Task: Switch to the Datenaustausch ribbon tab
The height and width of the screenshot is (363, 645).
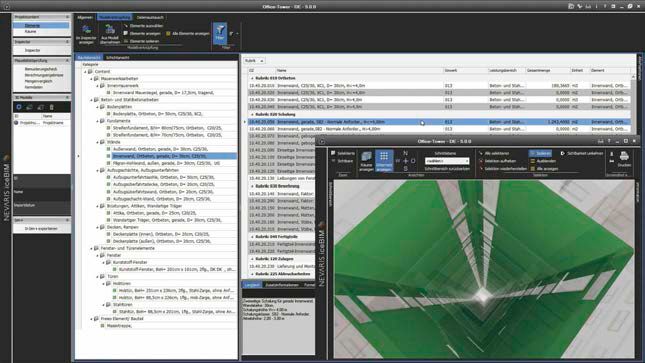Action: click(150, 17)
